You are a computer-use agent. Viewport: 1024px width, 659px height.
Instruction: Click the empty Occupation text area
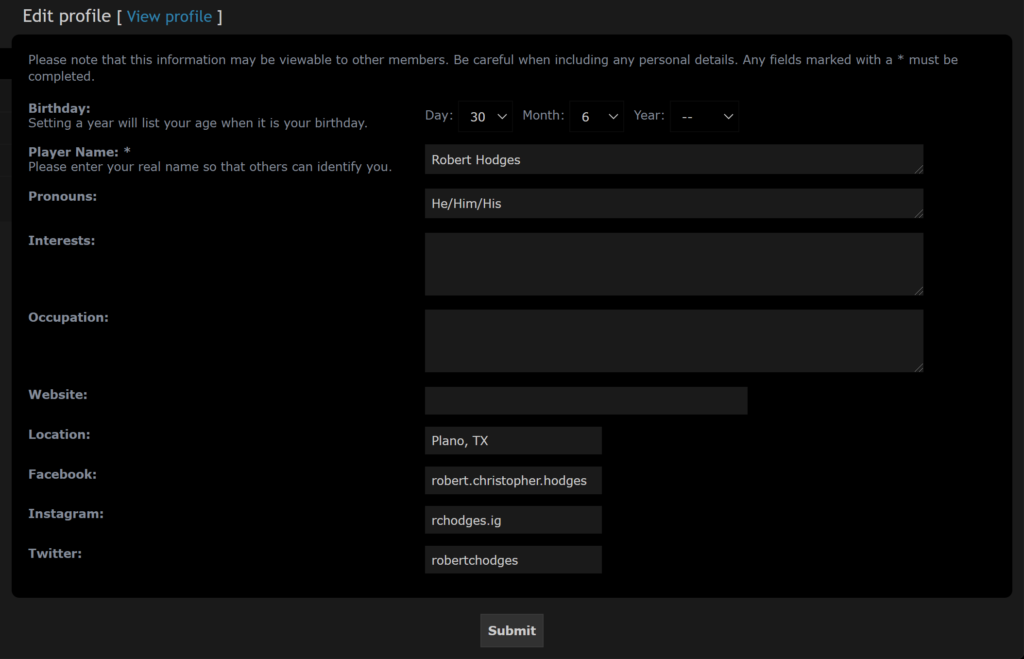(674, 341)
